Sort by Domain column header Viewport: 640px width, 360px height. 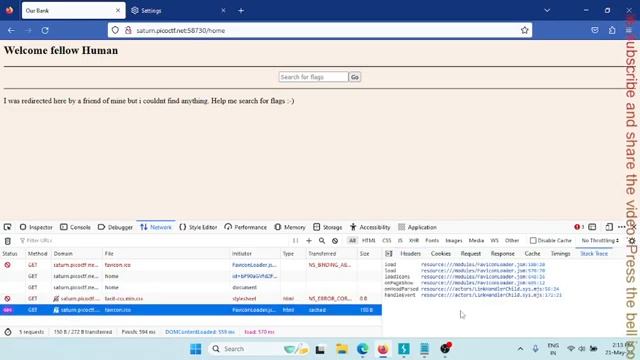[77, 253]
